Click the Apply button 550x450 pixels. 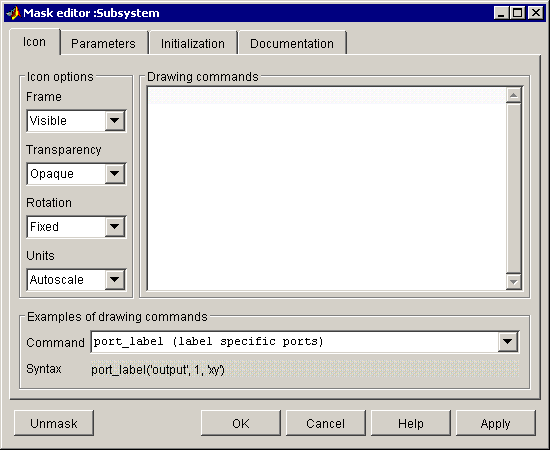click(495, 423)
